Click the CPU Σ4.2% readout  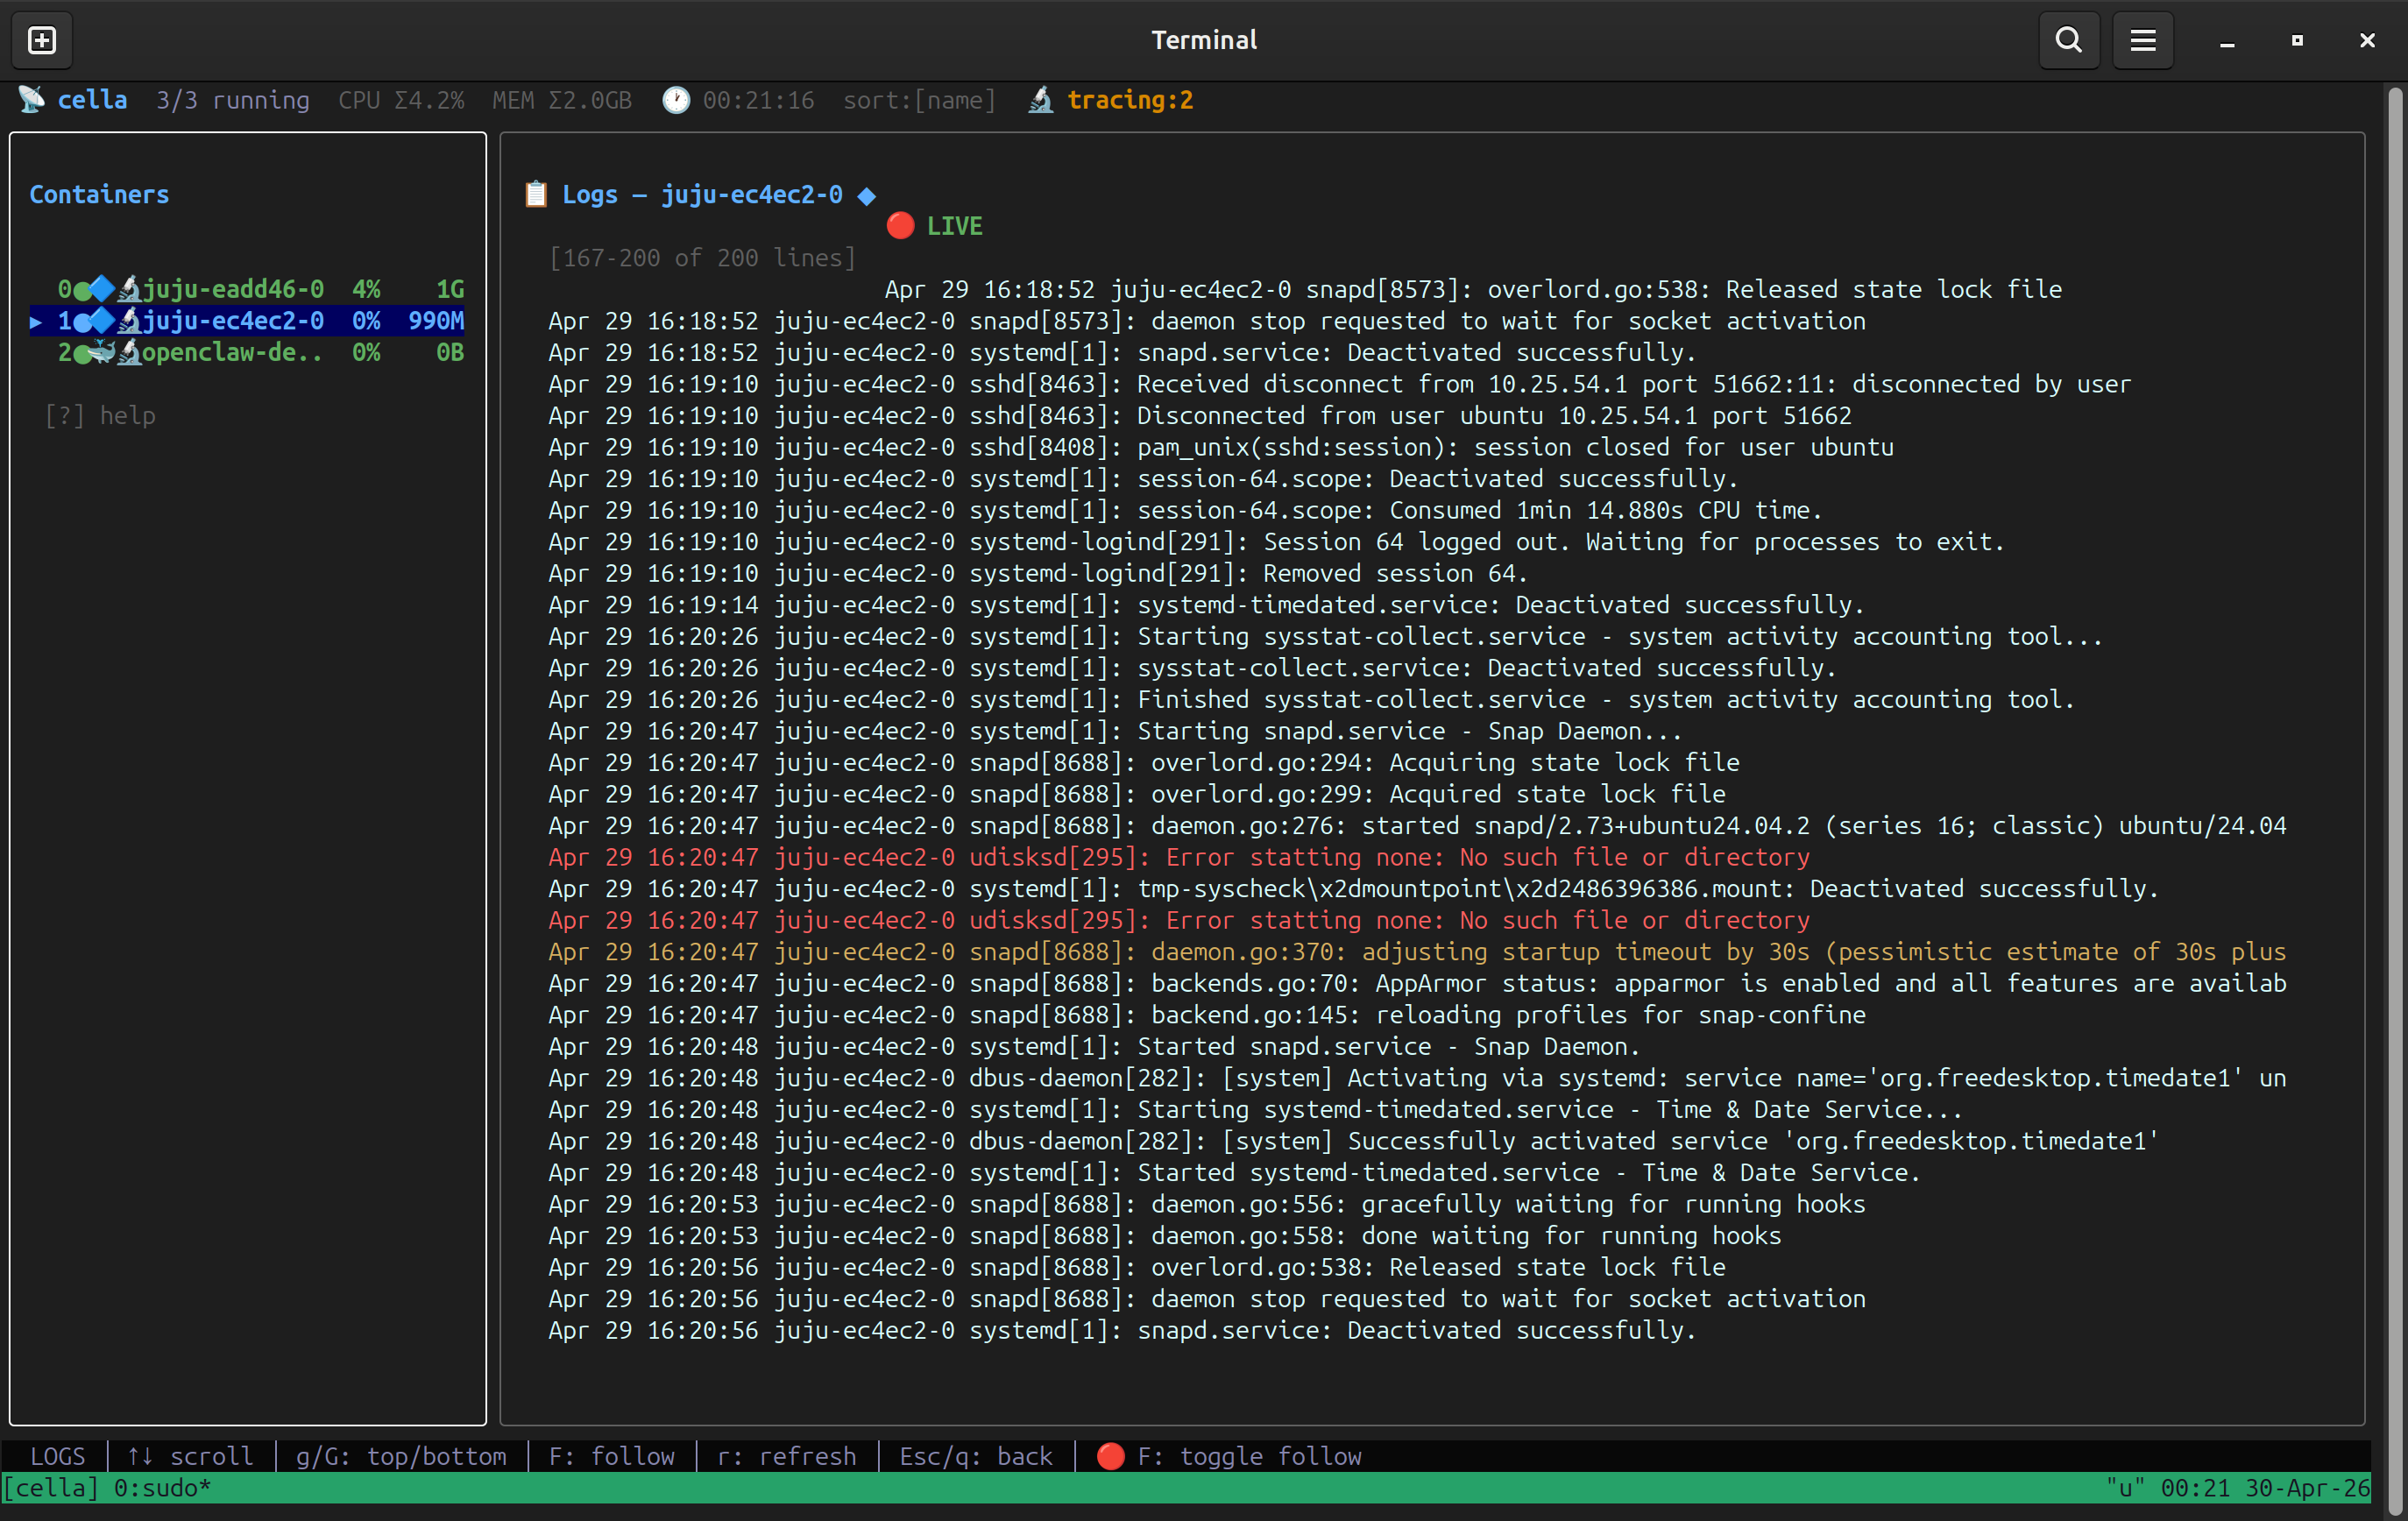pos(401,100)
